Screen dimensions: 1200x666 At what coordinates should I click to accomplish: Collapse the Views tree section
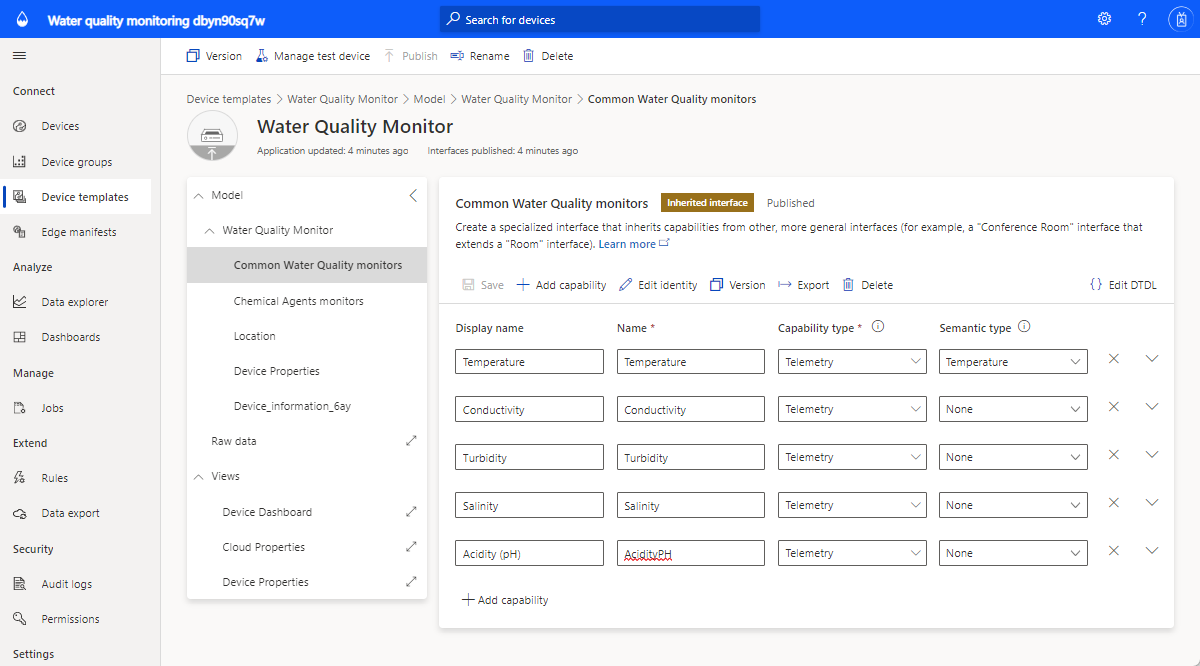click(198, 477)
